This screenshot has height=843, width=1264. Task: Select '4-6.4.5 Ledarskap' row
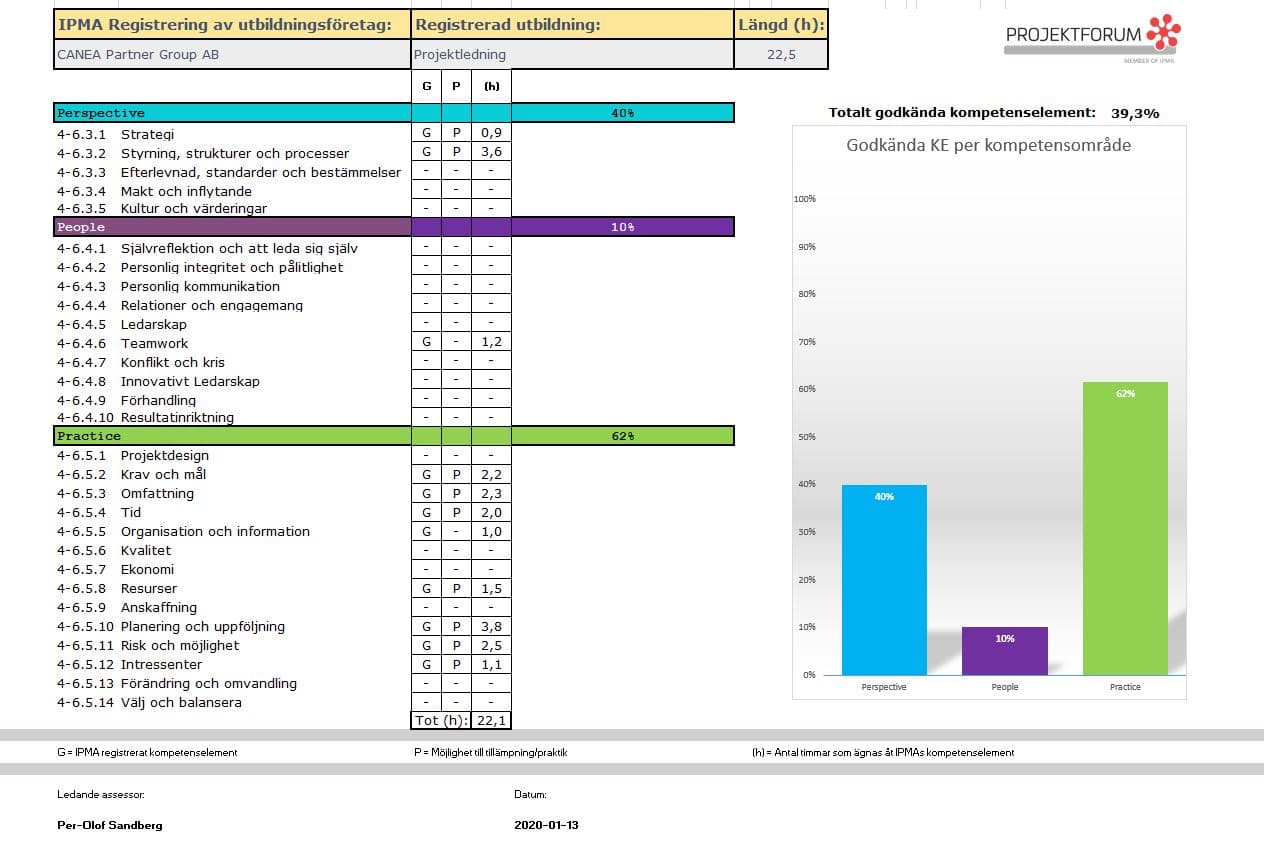[121, 324]
